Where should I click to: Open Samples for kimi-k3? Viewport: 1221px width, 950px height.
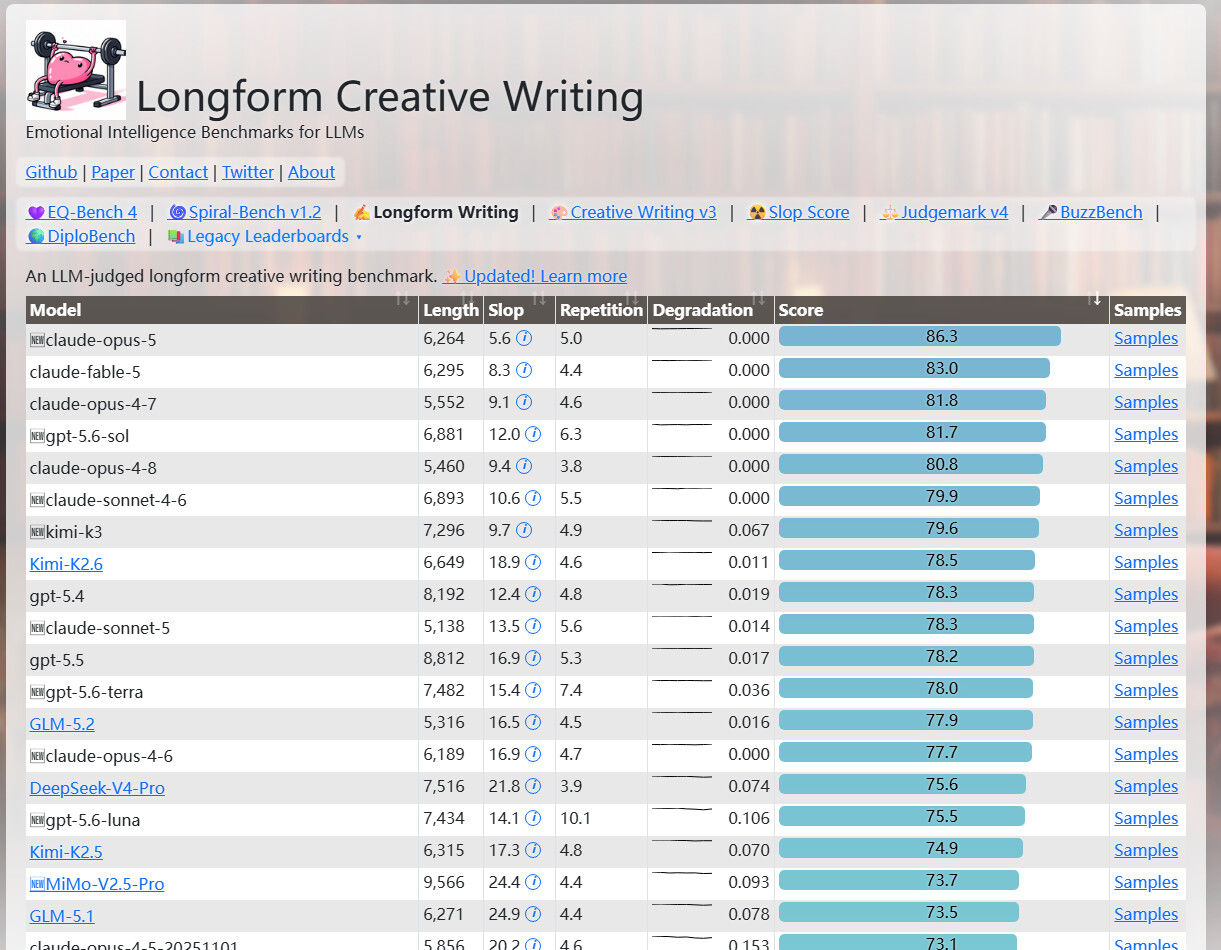coord(1146,530)
